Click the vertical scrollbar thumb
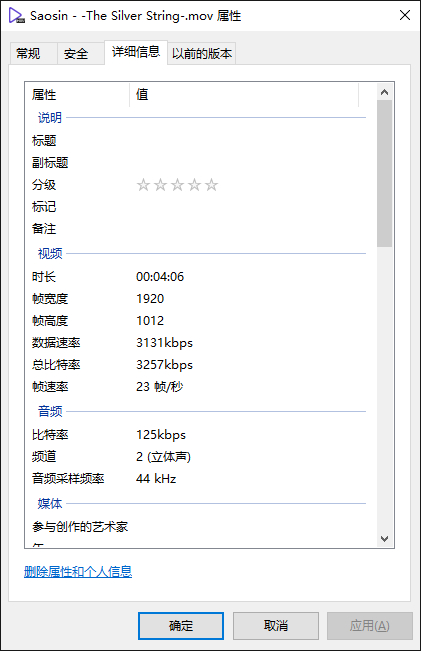This screenshot has width=421, height=651. [x=384, y=174]
